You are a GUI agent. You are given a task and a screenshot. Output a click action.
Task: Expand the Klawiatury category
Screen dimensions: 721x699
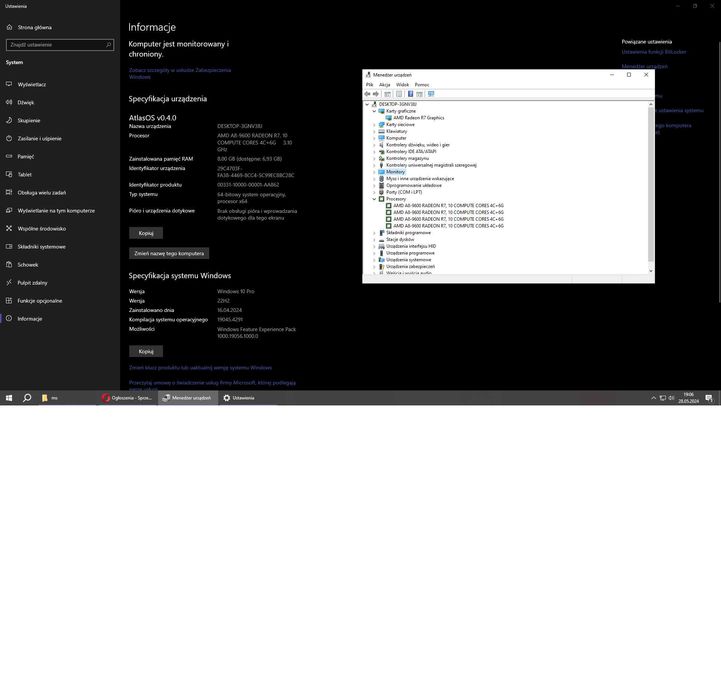pos(374,132)
